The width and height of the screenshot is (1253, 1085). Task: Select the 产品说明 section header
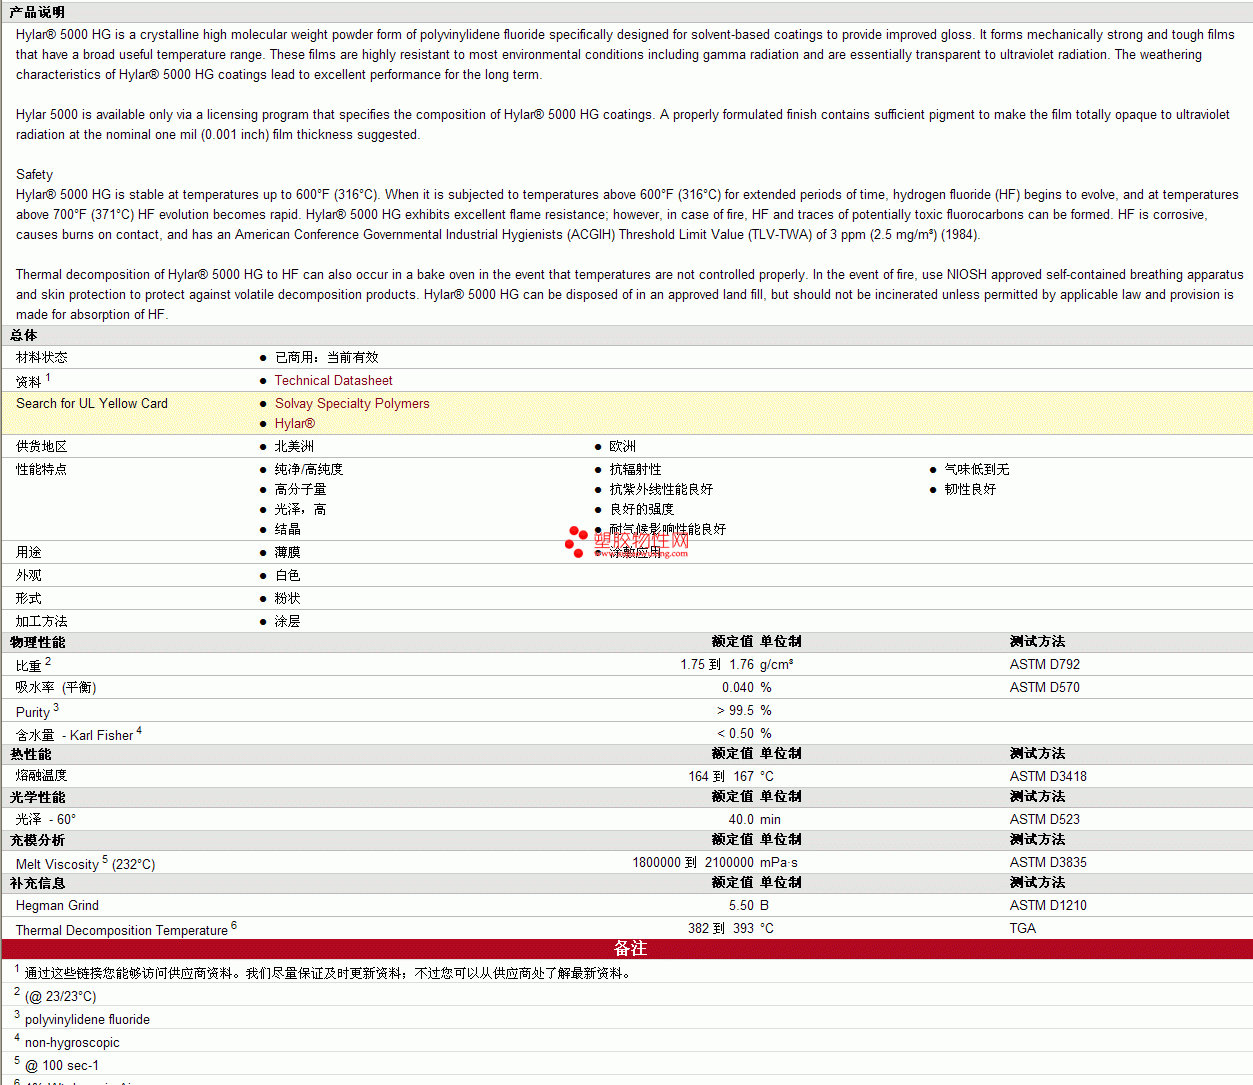(x=37, y=12)
